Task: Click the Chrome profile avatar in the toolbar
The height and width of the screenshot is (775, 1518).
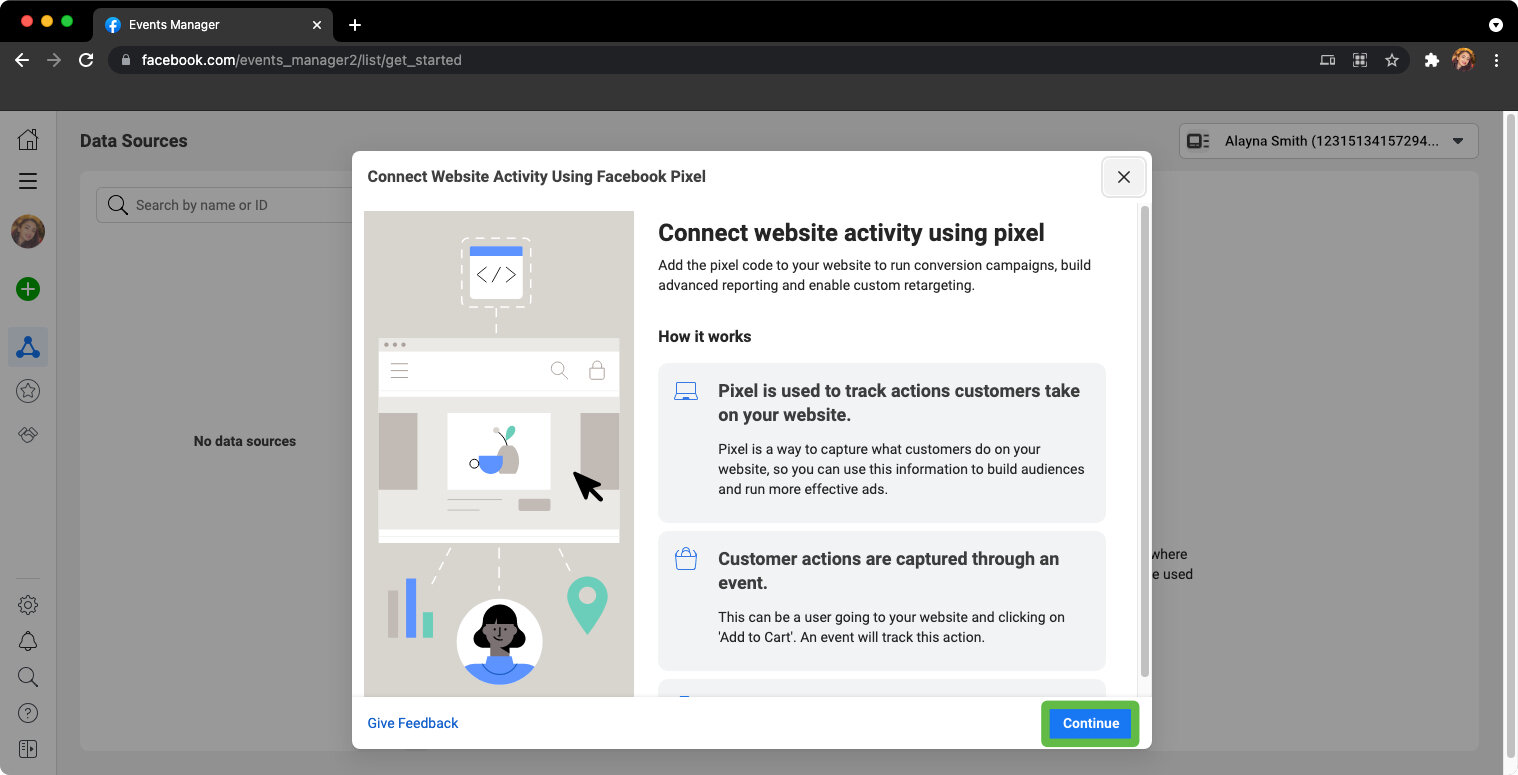Action: coord(1464,60)
